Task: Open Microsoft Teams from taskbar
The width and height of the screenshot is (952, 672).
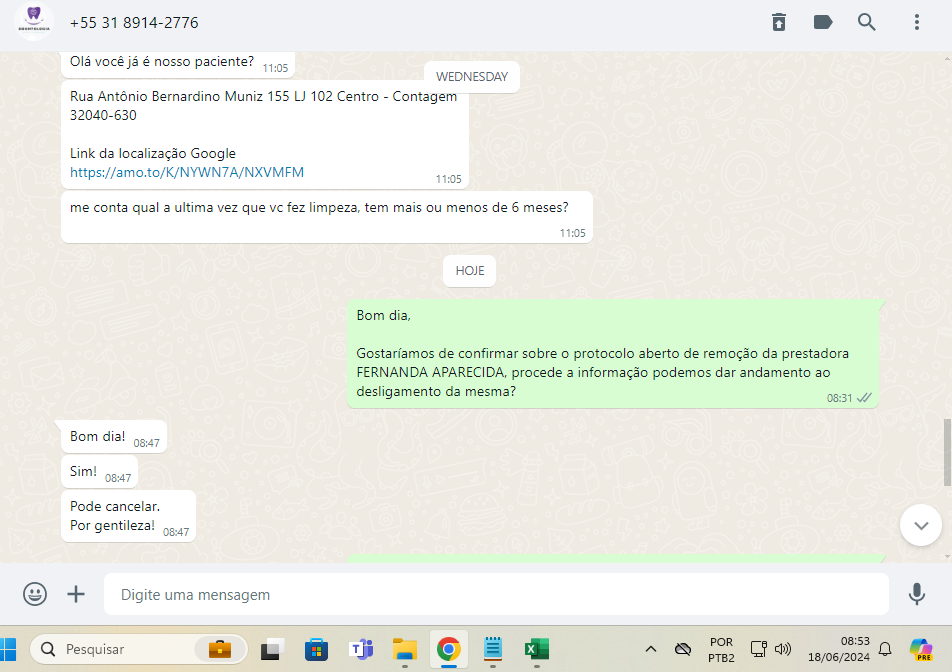Action: [361, 649]
